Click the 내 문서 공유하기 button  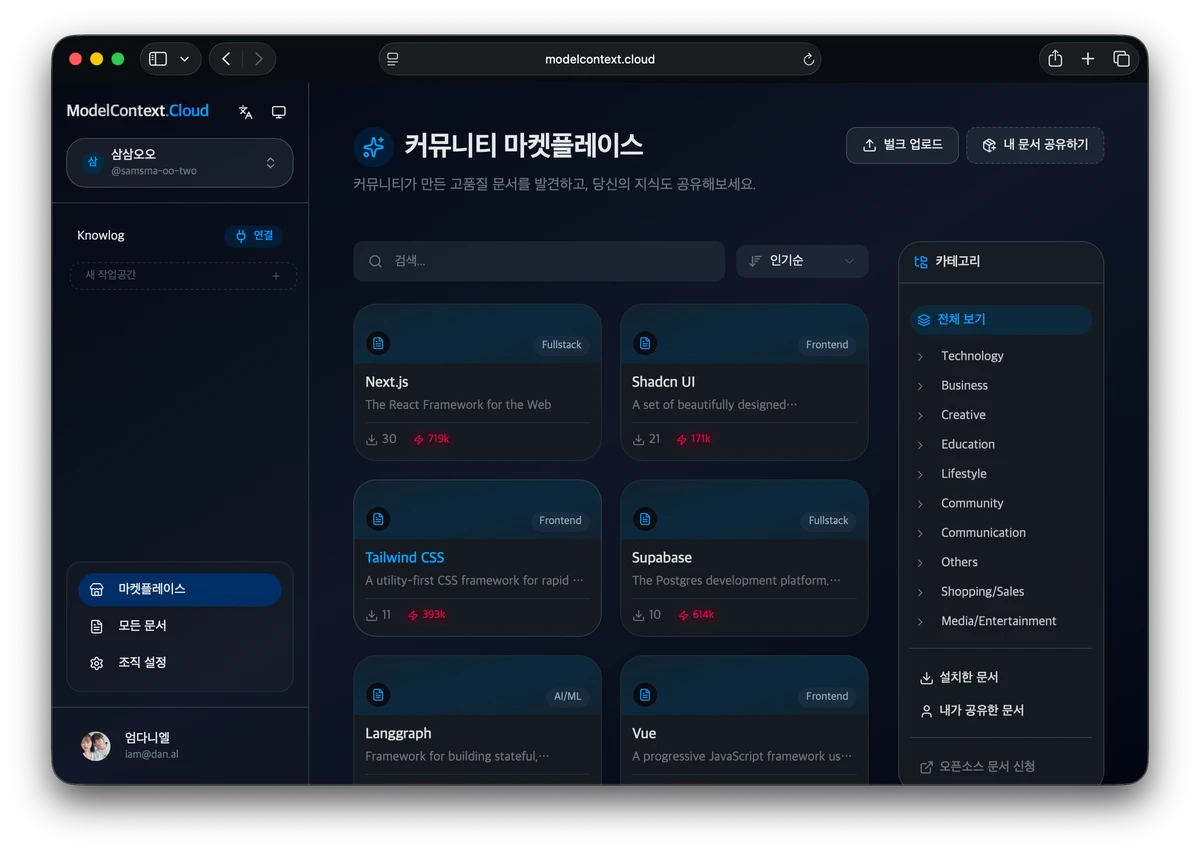point(1035,145)
